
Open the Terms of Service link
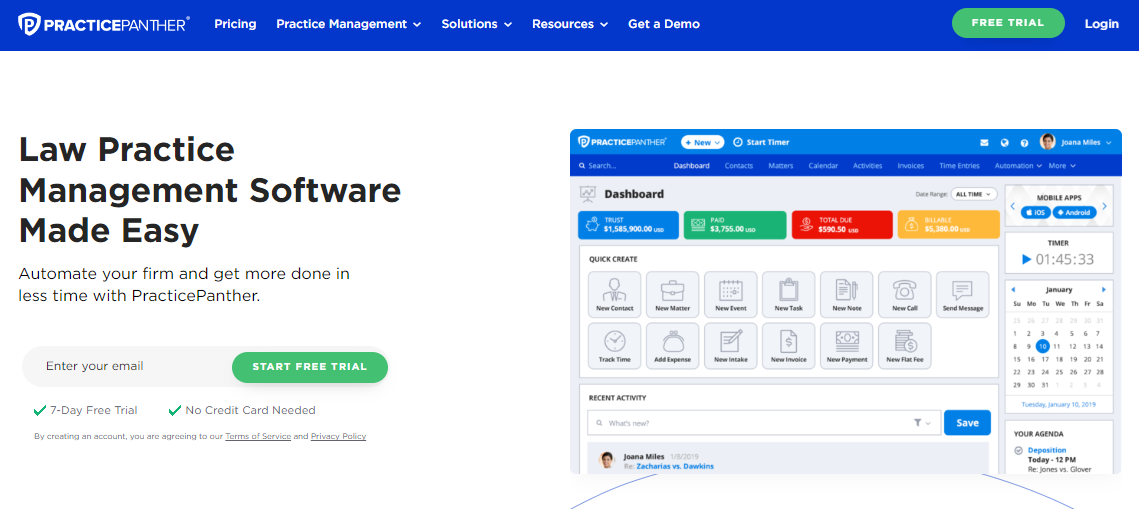tap(258, 436)
